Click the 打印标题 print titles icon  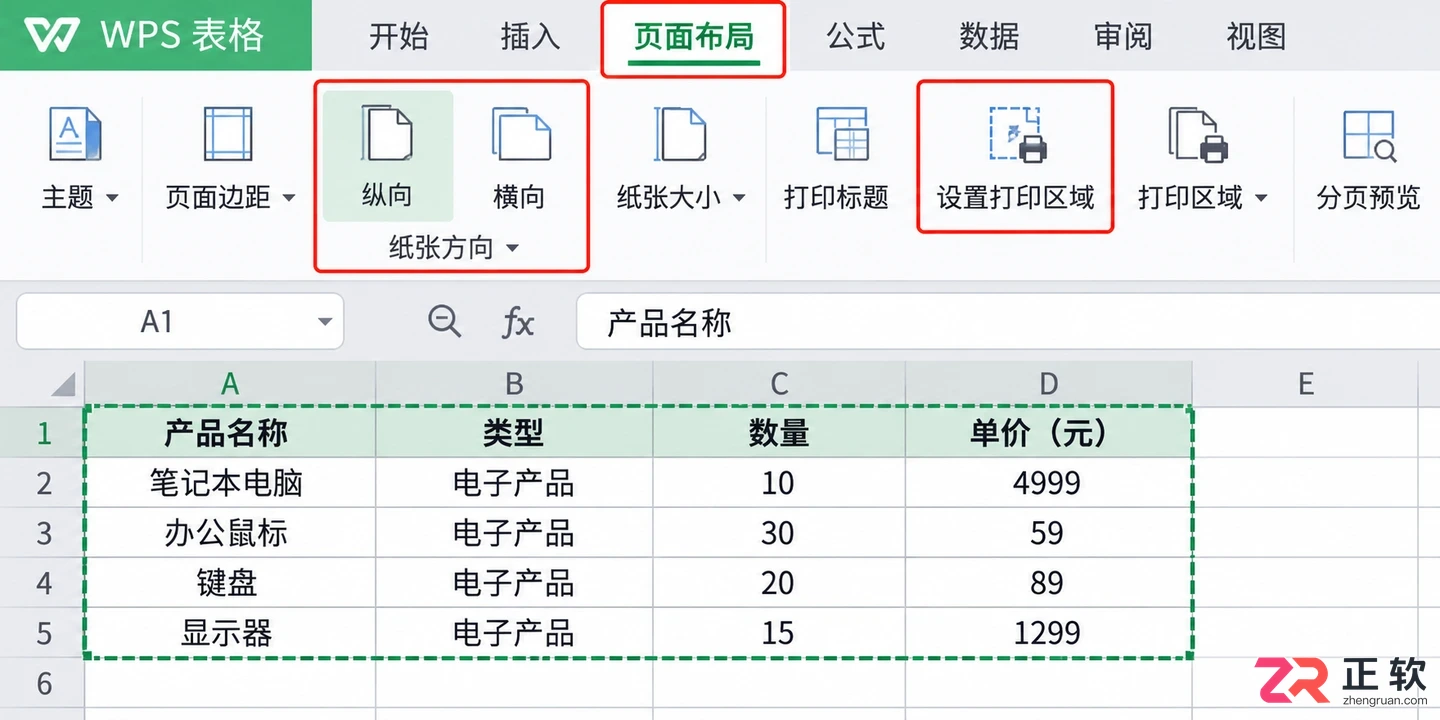(x=842, y=135)
